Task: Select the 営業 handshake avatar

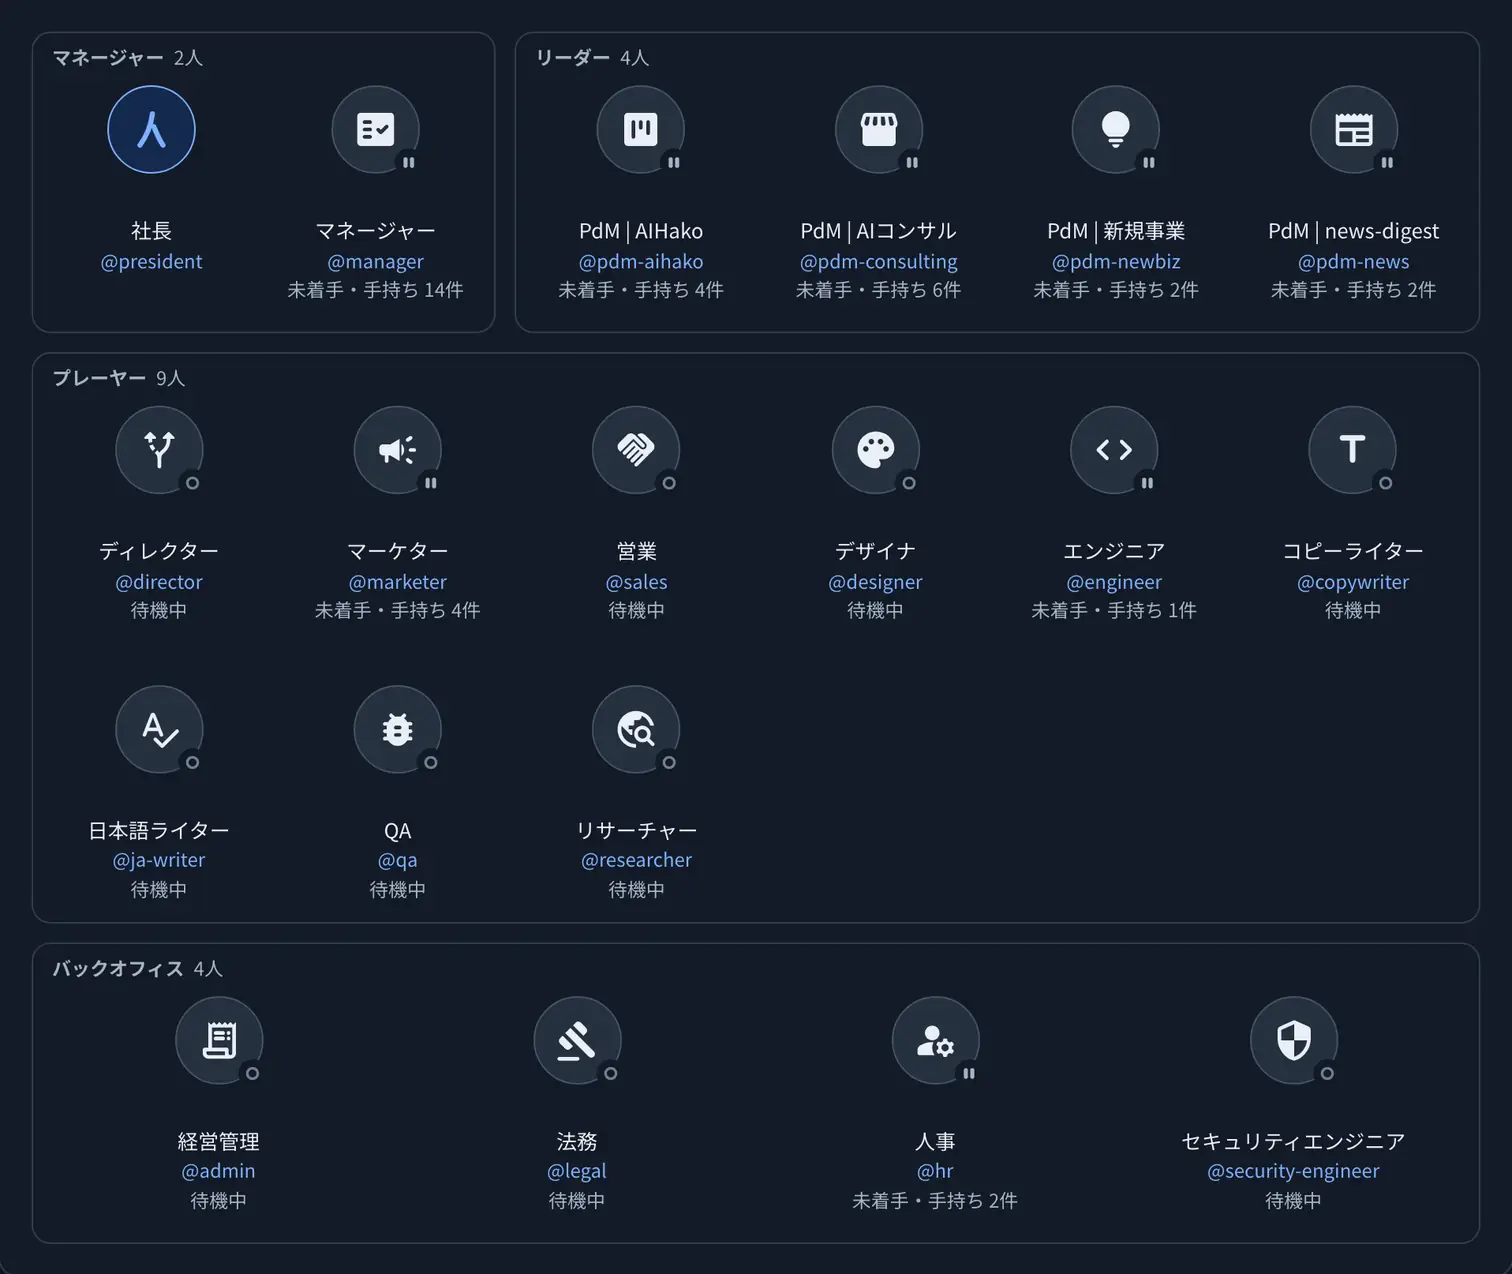Action: coord(636,449)
